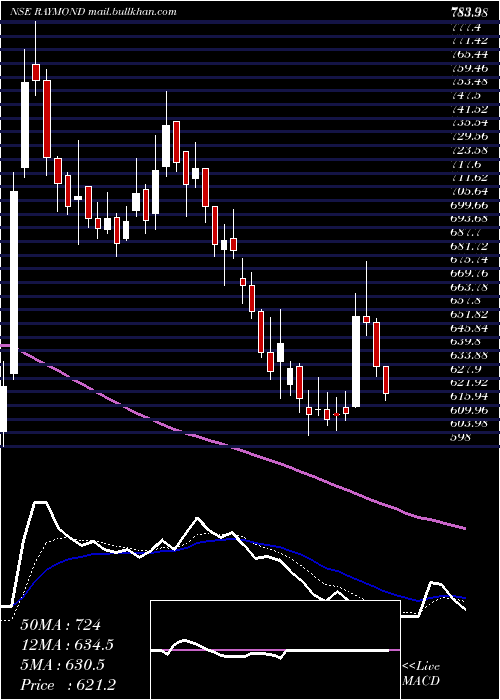Click the '687.7' price axis label

pyautogui.click(x=467, y=232)
